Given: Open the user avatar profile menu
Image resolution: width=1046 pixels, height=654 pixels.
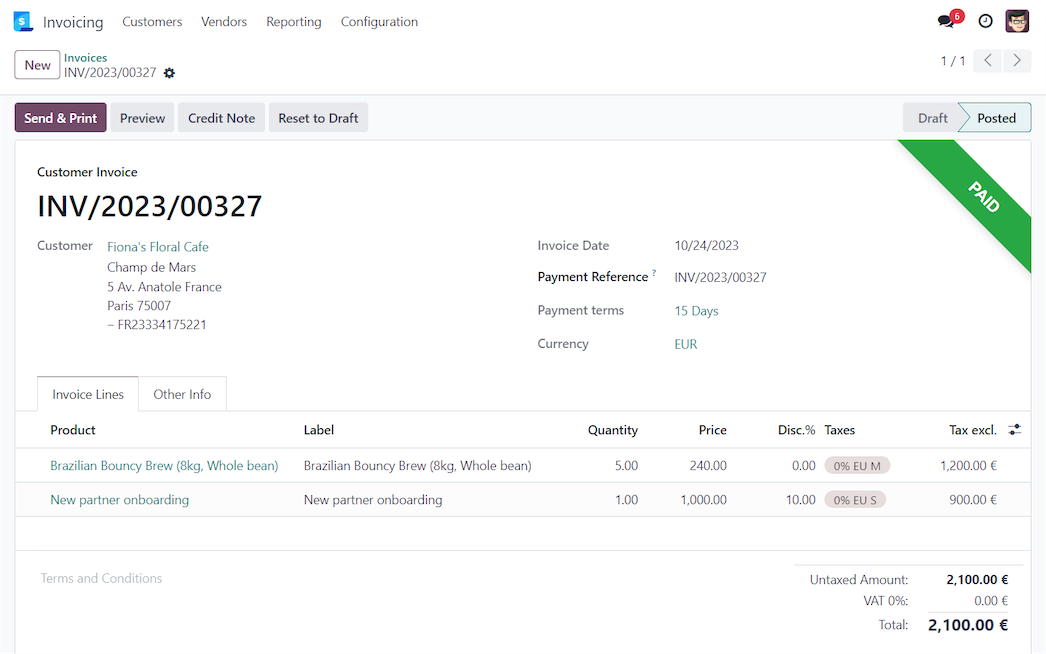Looking at the screenshot, I should point(1017,21).
